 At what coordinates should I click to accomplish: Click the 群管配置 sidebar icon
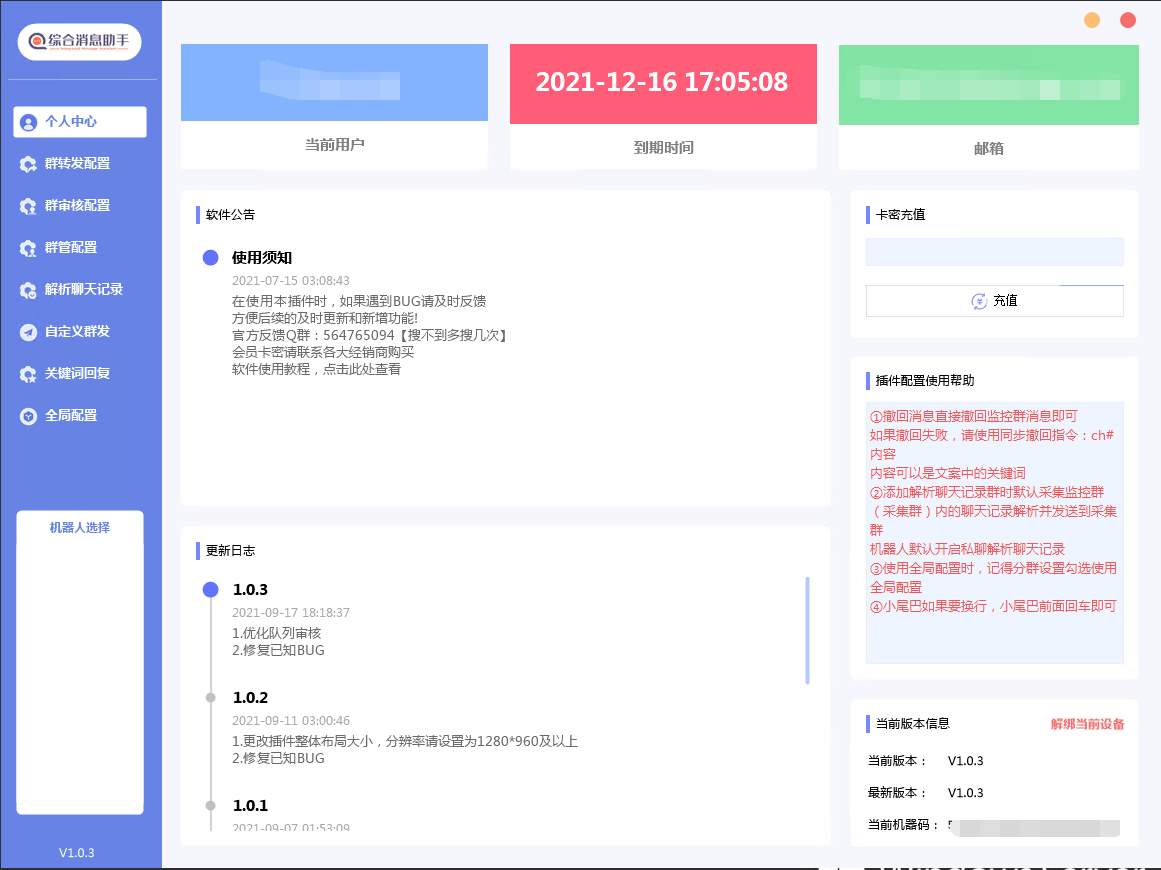[28, 248]
